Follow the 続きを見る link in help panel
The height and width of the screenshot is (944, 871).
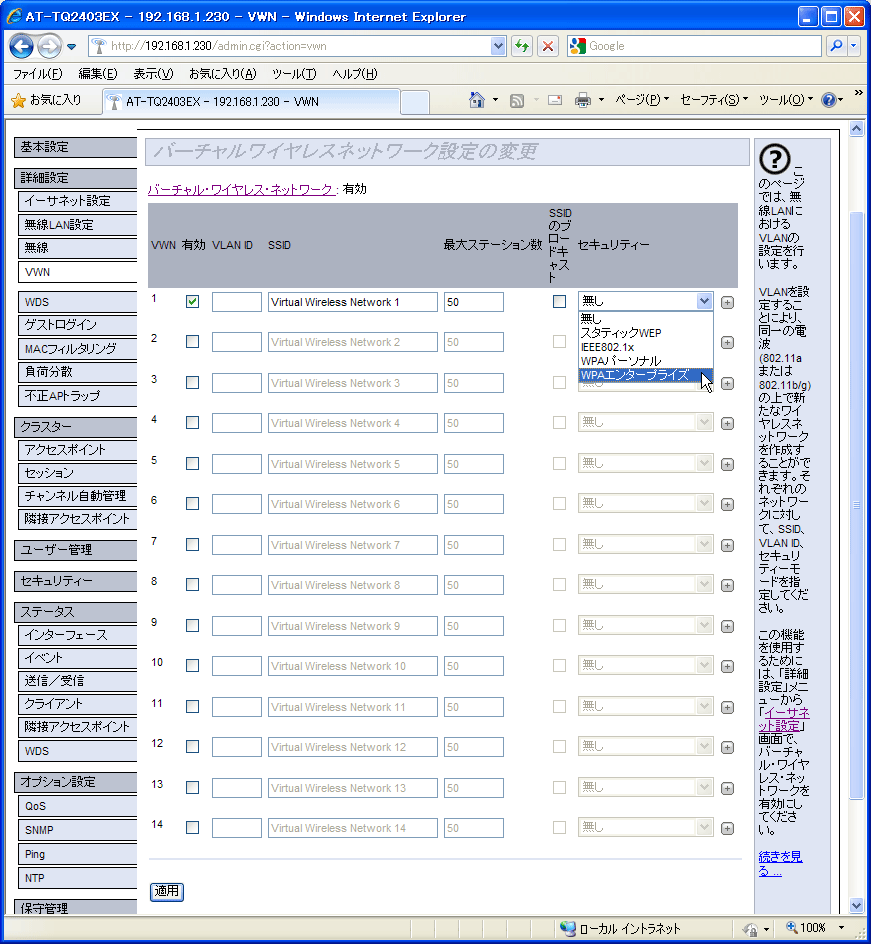(780, 863)
